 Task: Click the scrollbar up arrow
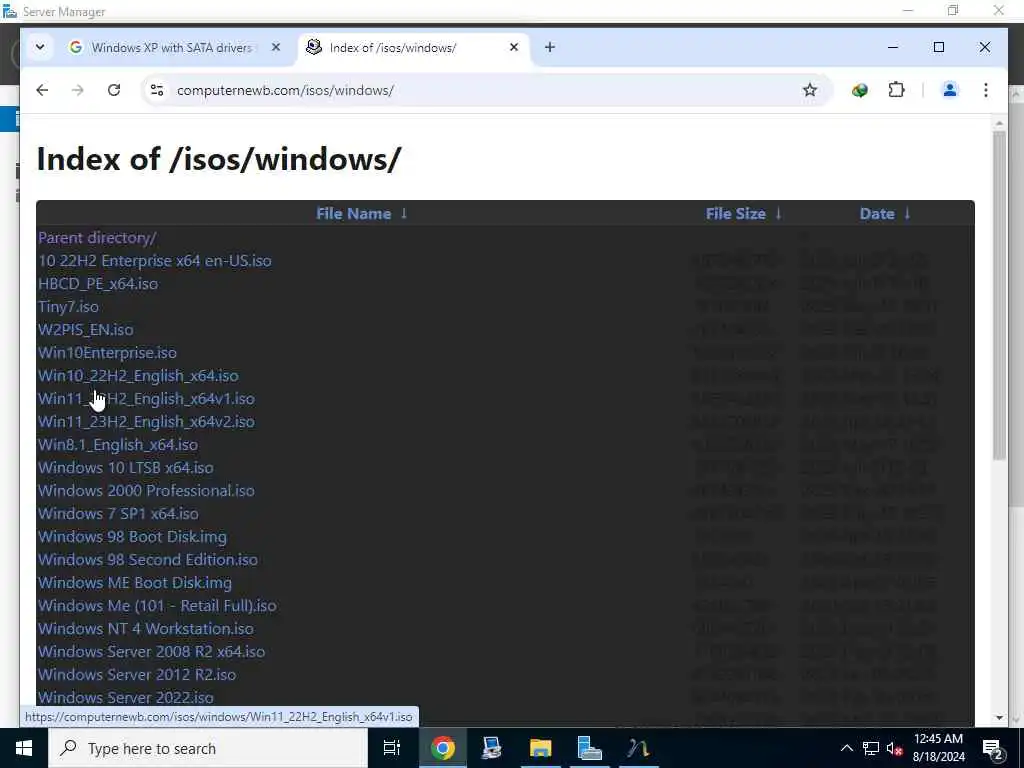click(999, 123)
